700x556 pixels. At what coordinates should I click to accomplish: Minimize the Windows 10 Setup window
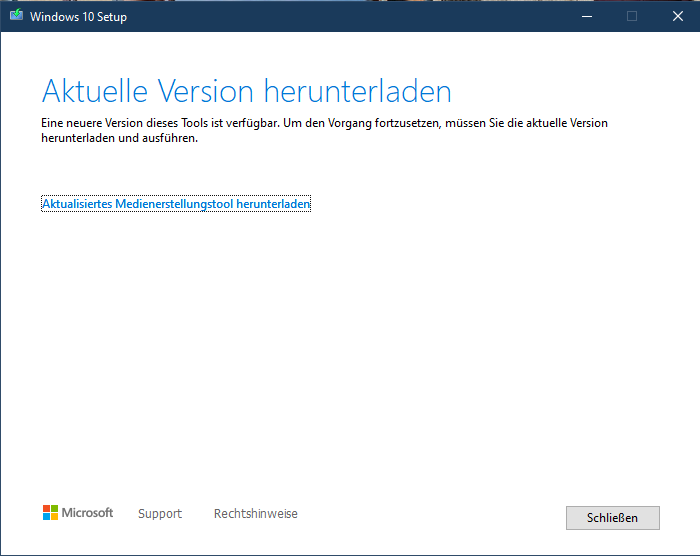(x=587, y=17)
